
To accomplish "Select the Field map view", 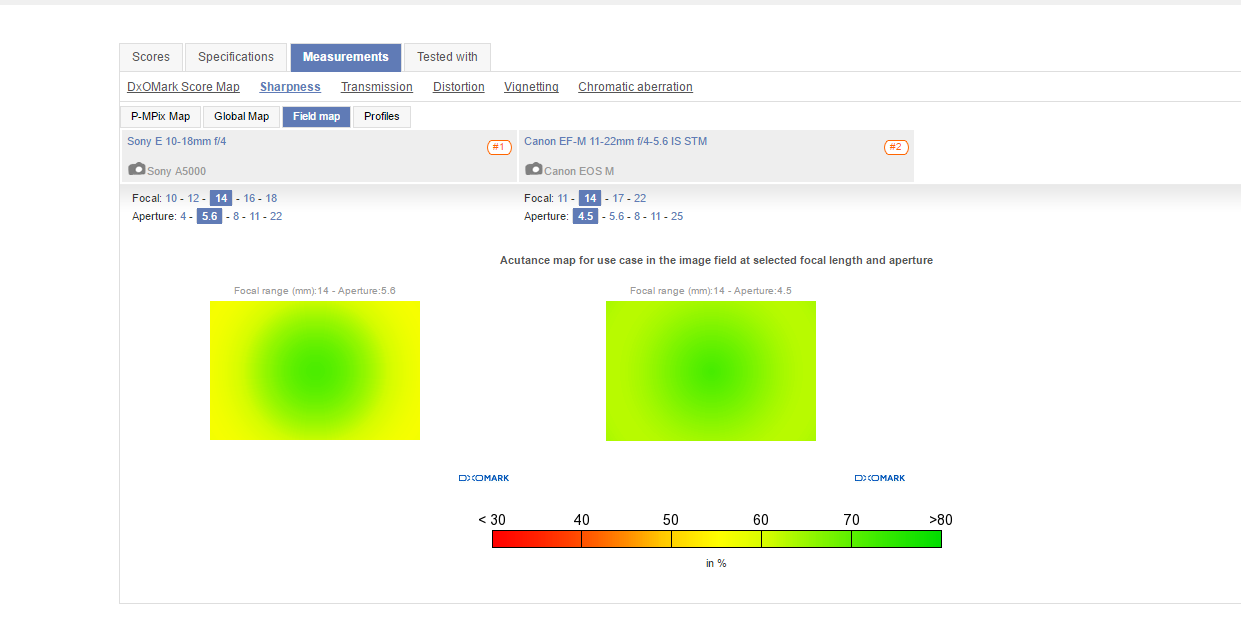I will [316, 117].
